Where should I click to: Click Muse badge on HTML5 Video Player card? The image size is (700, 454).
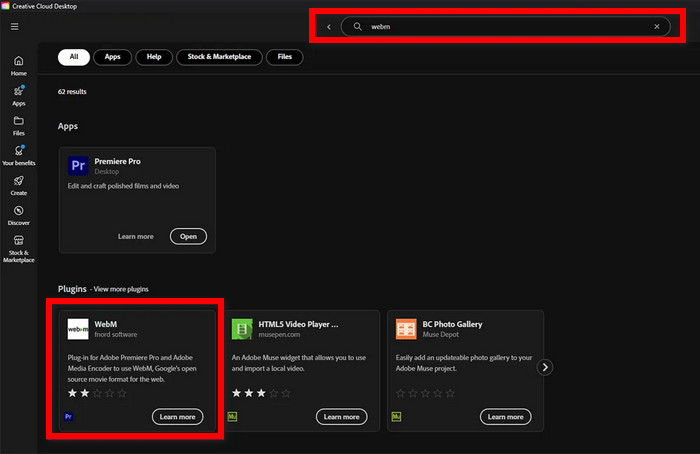pos(232,417)
